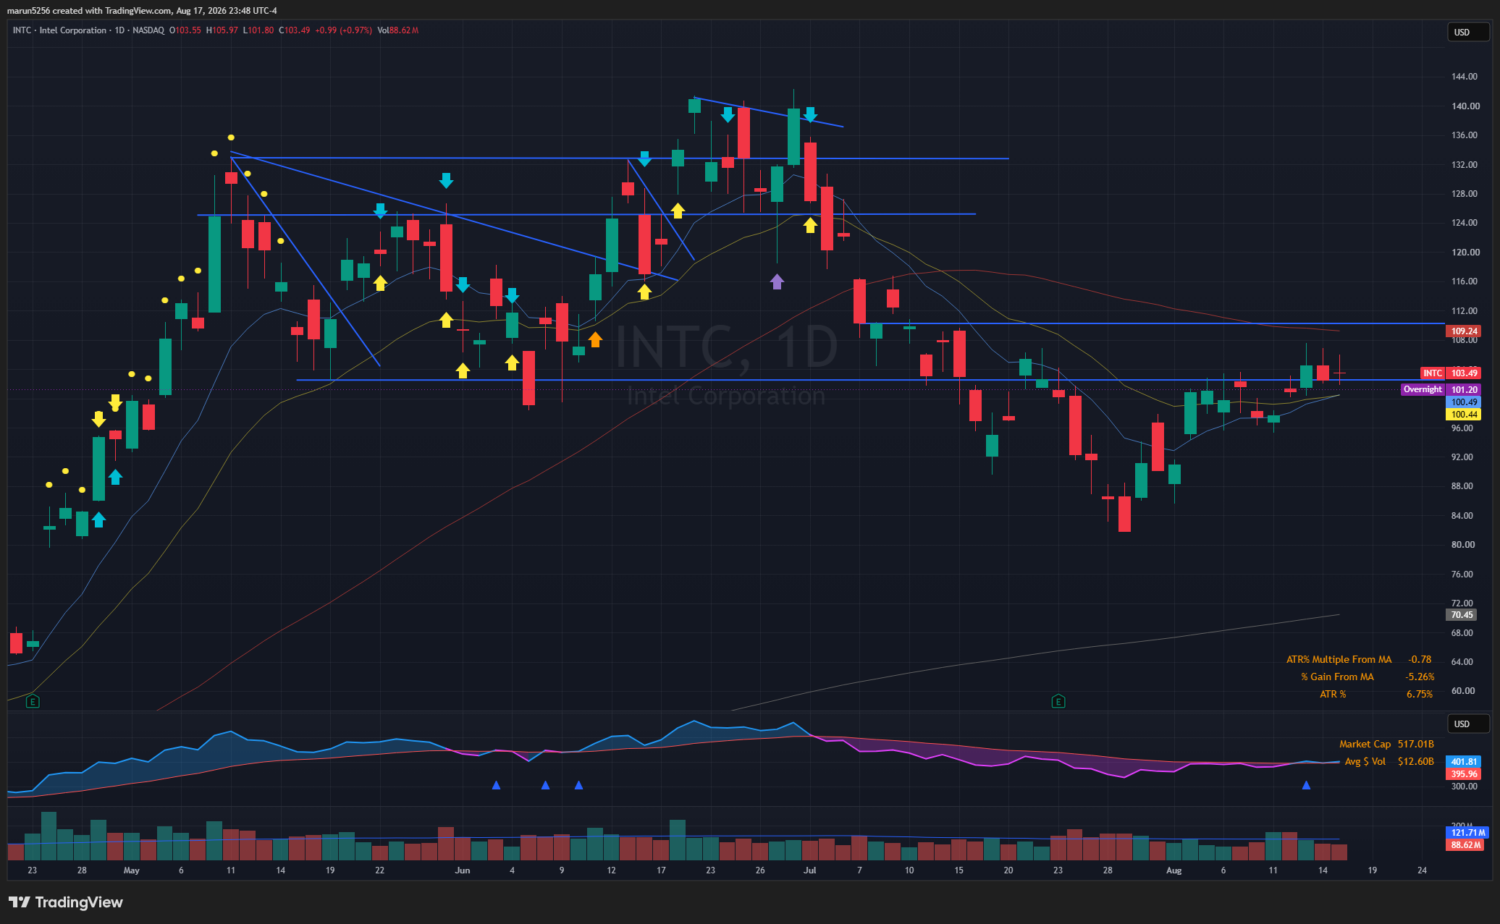Screen dimensions: 1500x924
Task: Click the yellow 100.44 price label
Action: tap(1464, 414)
